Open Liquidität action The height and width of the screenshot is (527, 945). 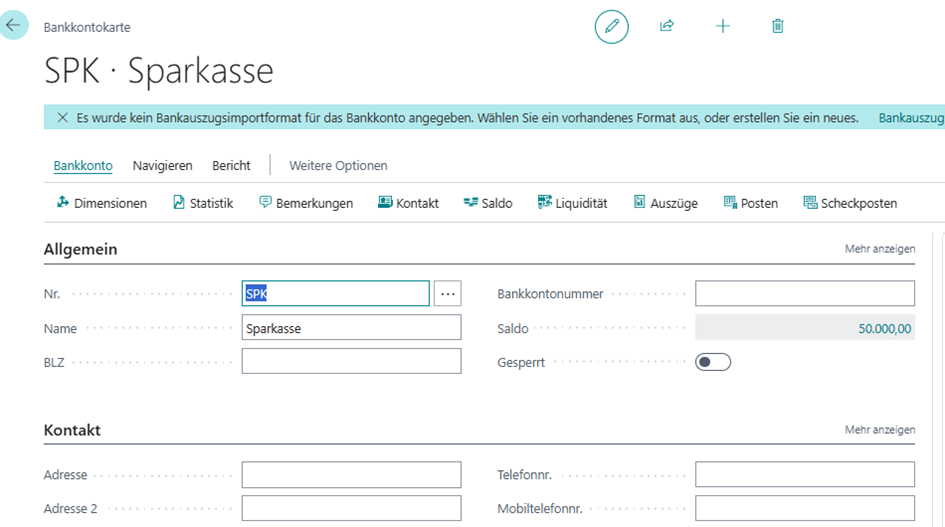572,203
